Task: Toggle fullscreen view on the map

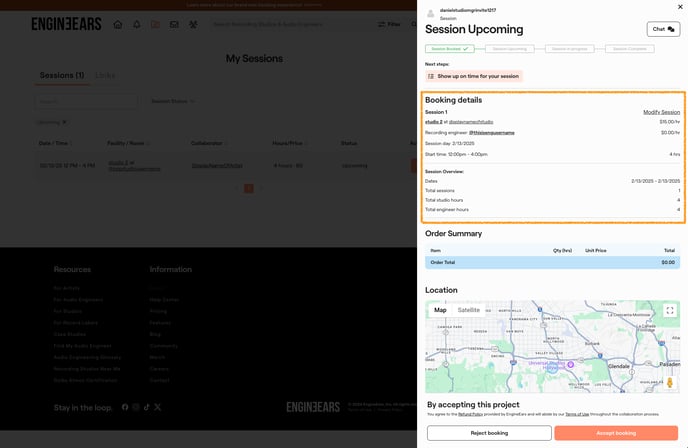Action: pos(669,311)
